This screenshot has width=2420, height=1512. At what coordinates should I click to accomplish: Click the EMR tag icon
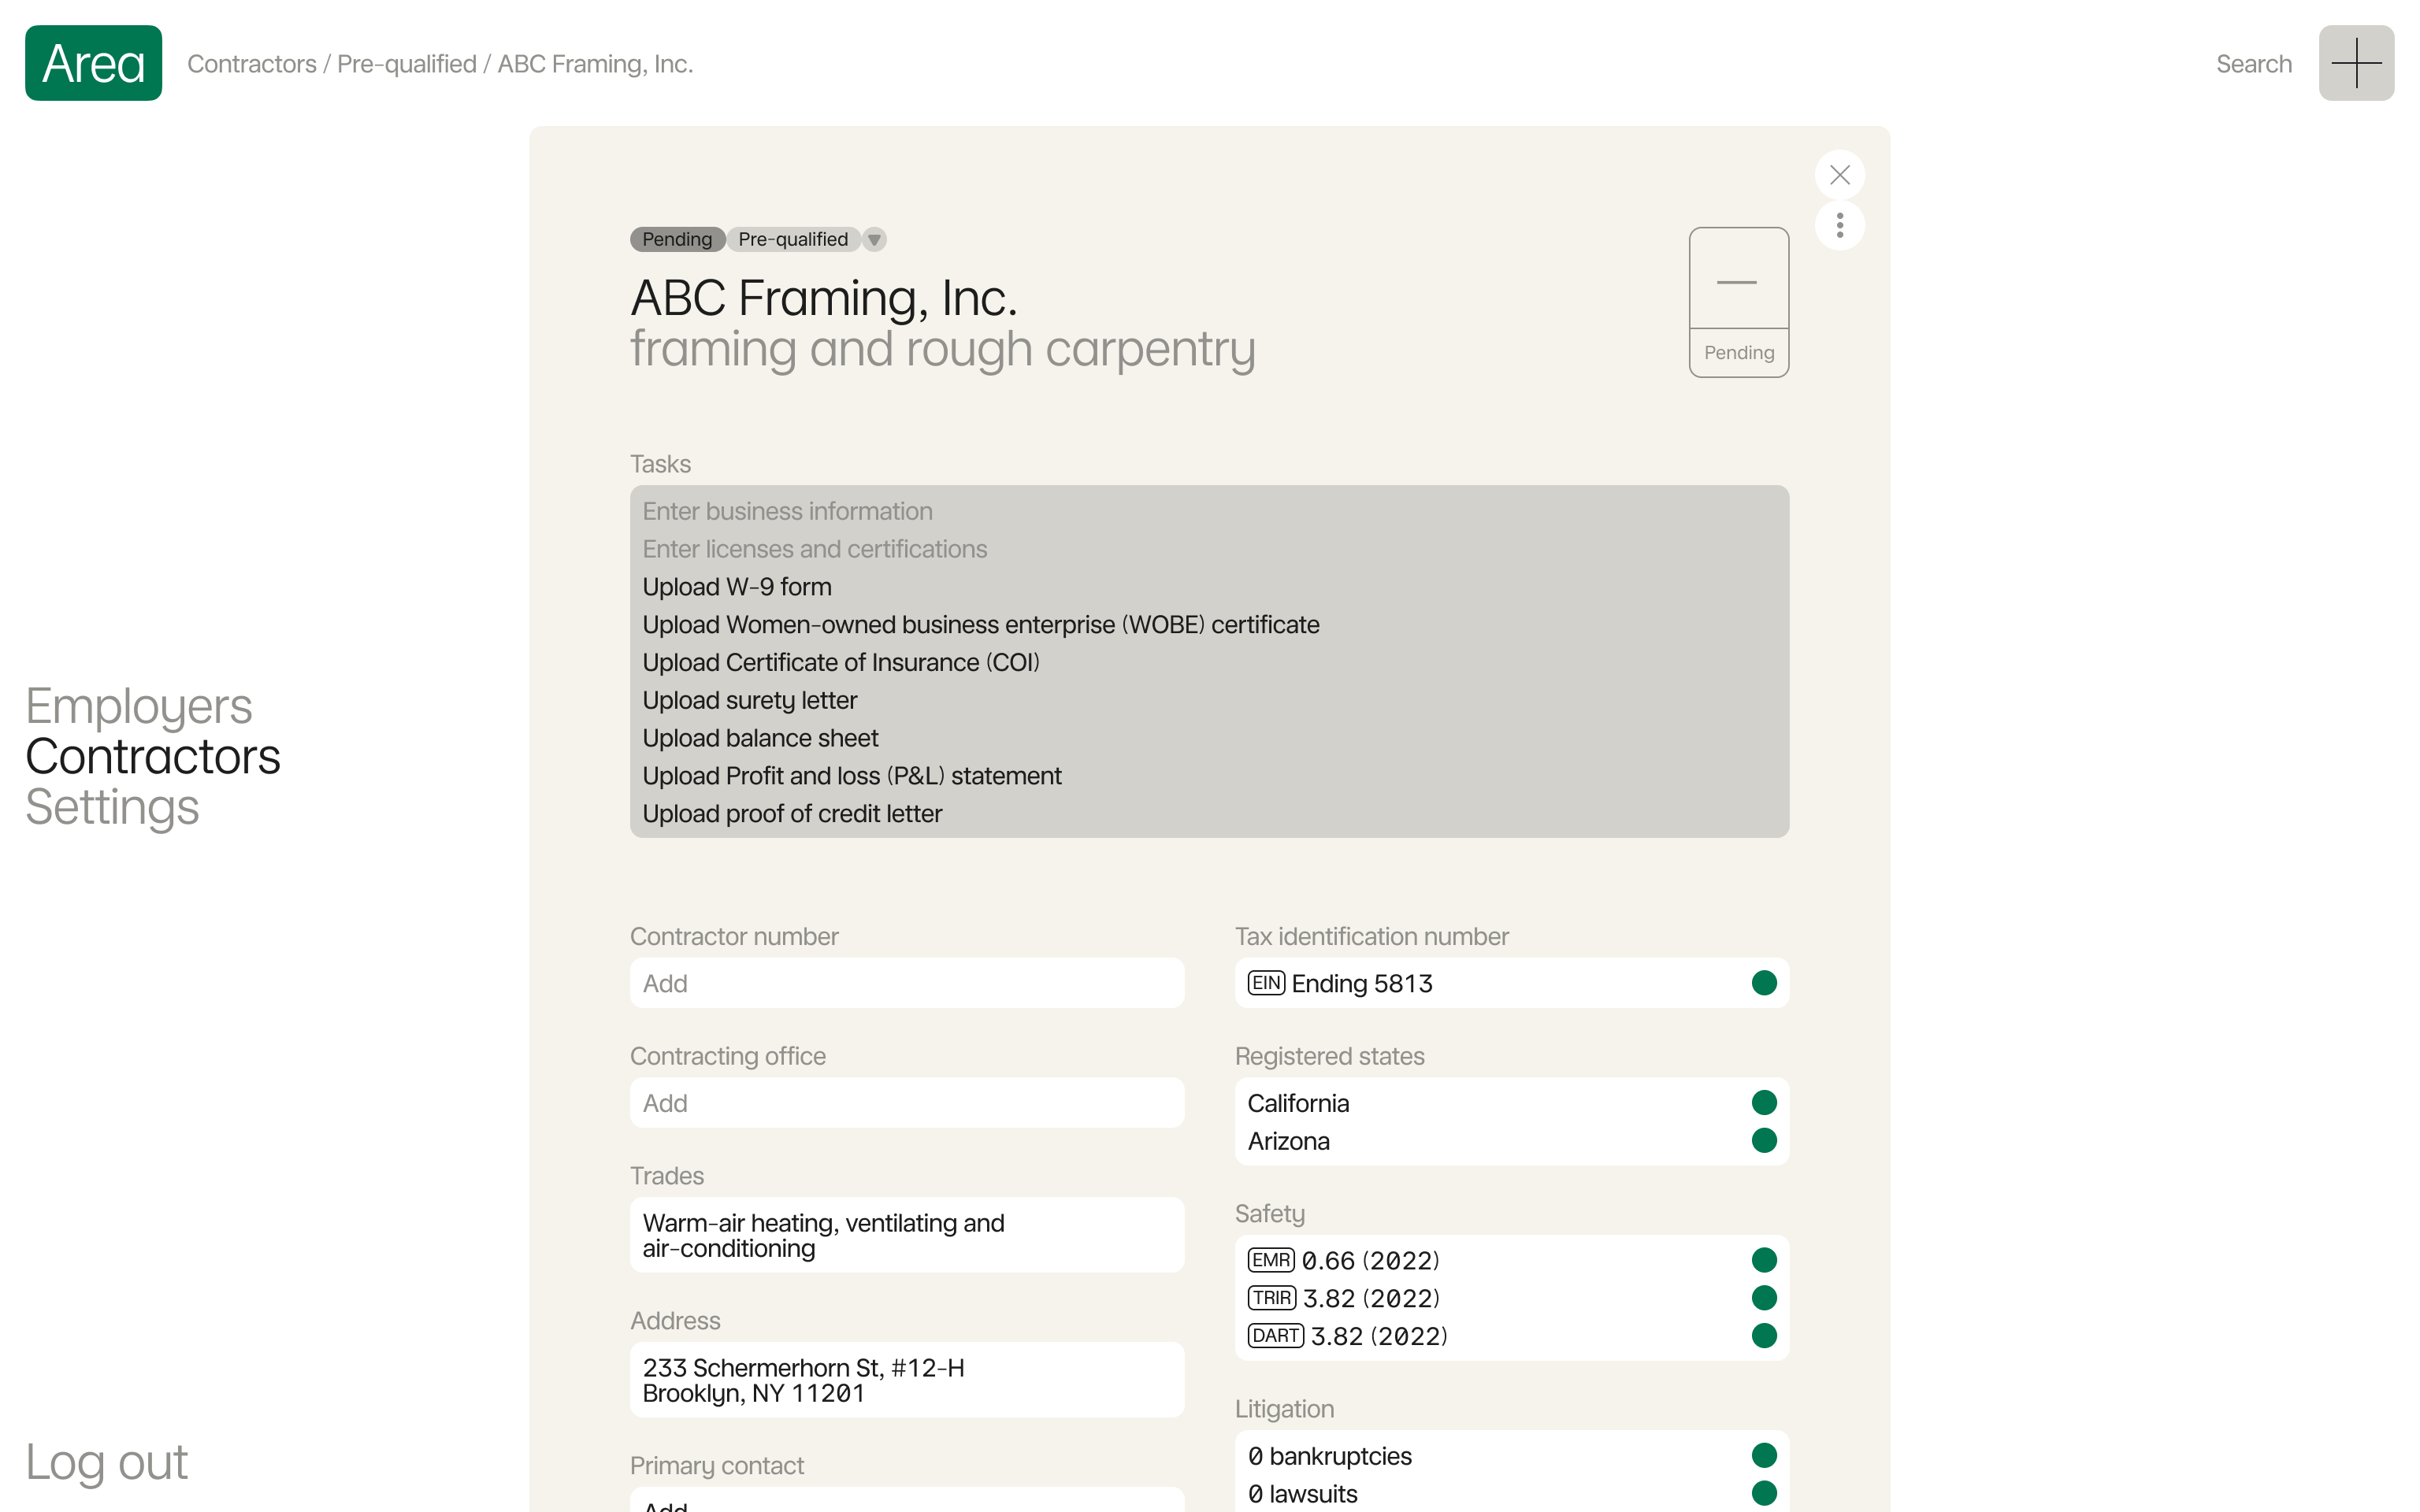[x=1271, y=1260]
